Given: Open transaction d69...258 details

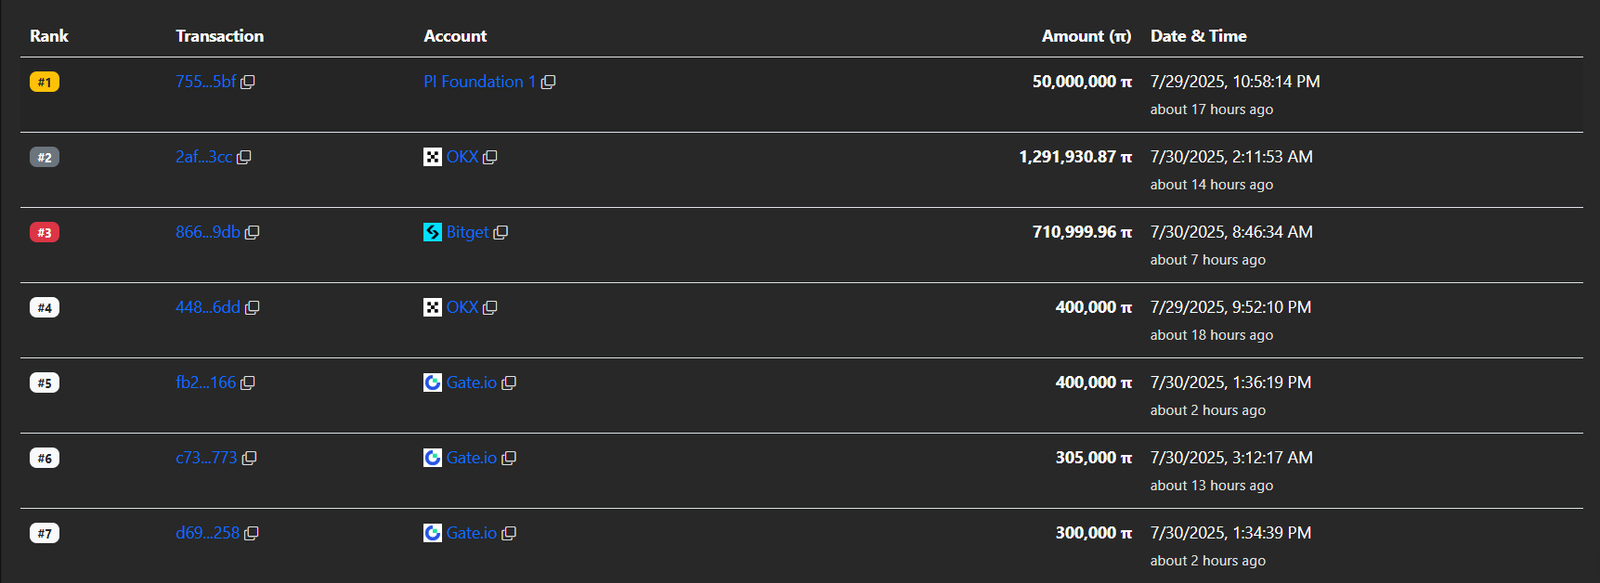Looking at the screenshot, I should pos(207,533).
